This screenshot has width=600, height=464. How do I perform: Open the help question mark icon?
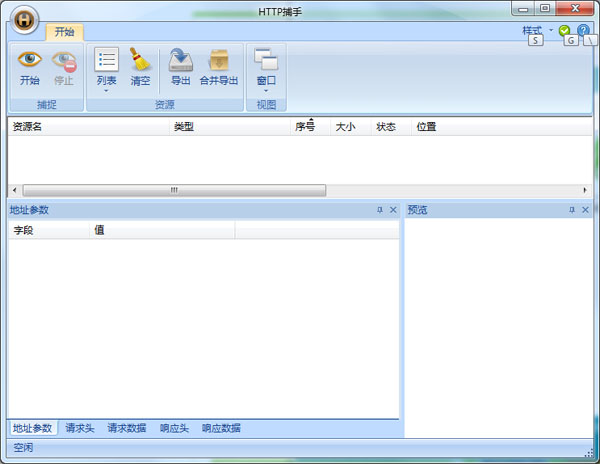tap(583, 31)
